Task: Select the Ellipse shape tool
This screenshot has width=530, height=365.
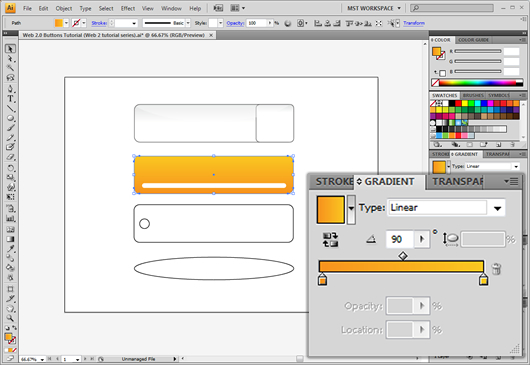Action: (10, 118)
